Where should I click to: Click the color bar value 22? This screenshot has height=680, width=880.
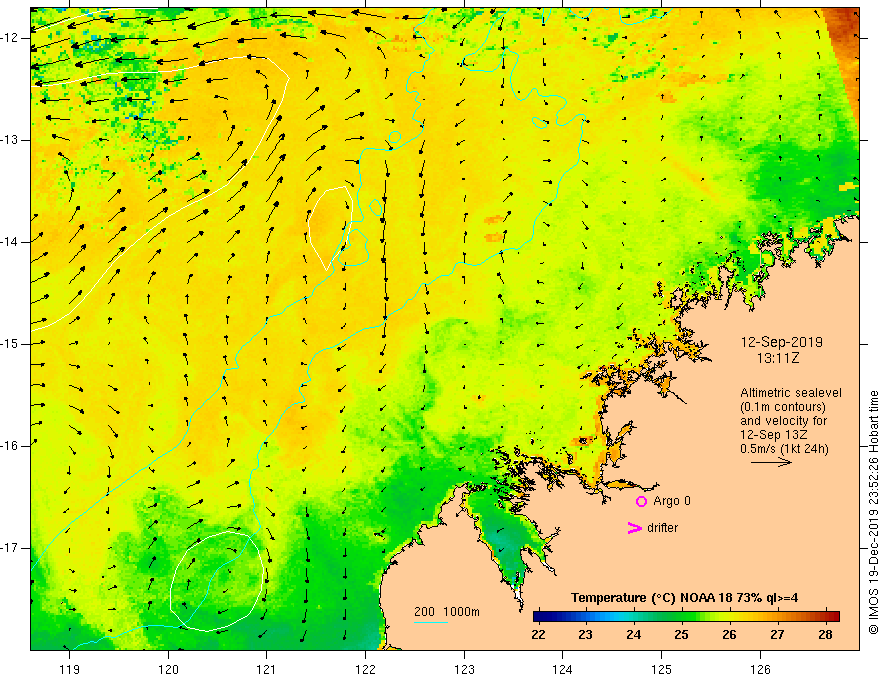[538, 635]
